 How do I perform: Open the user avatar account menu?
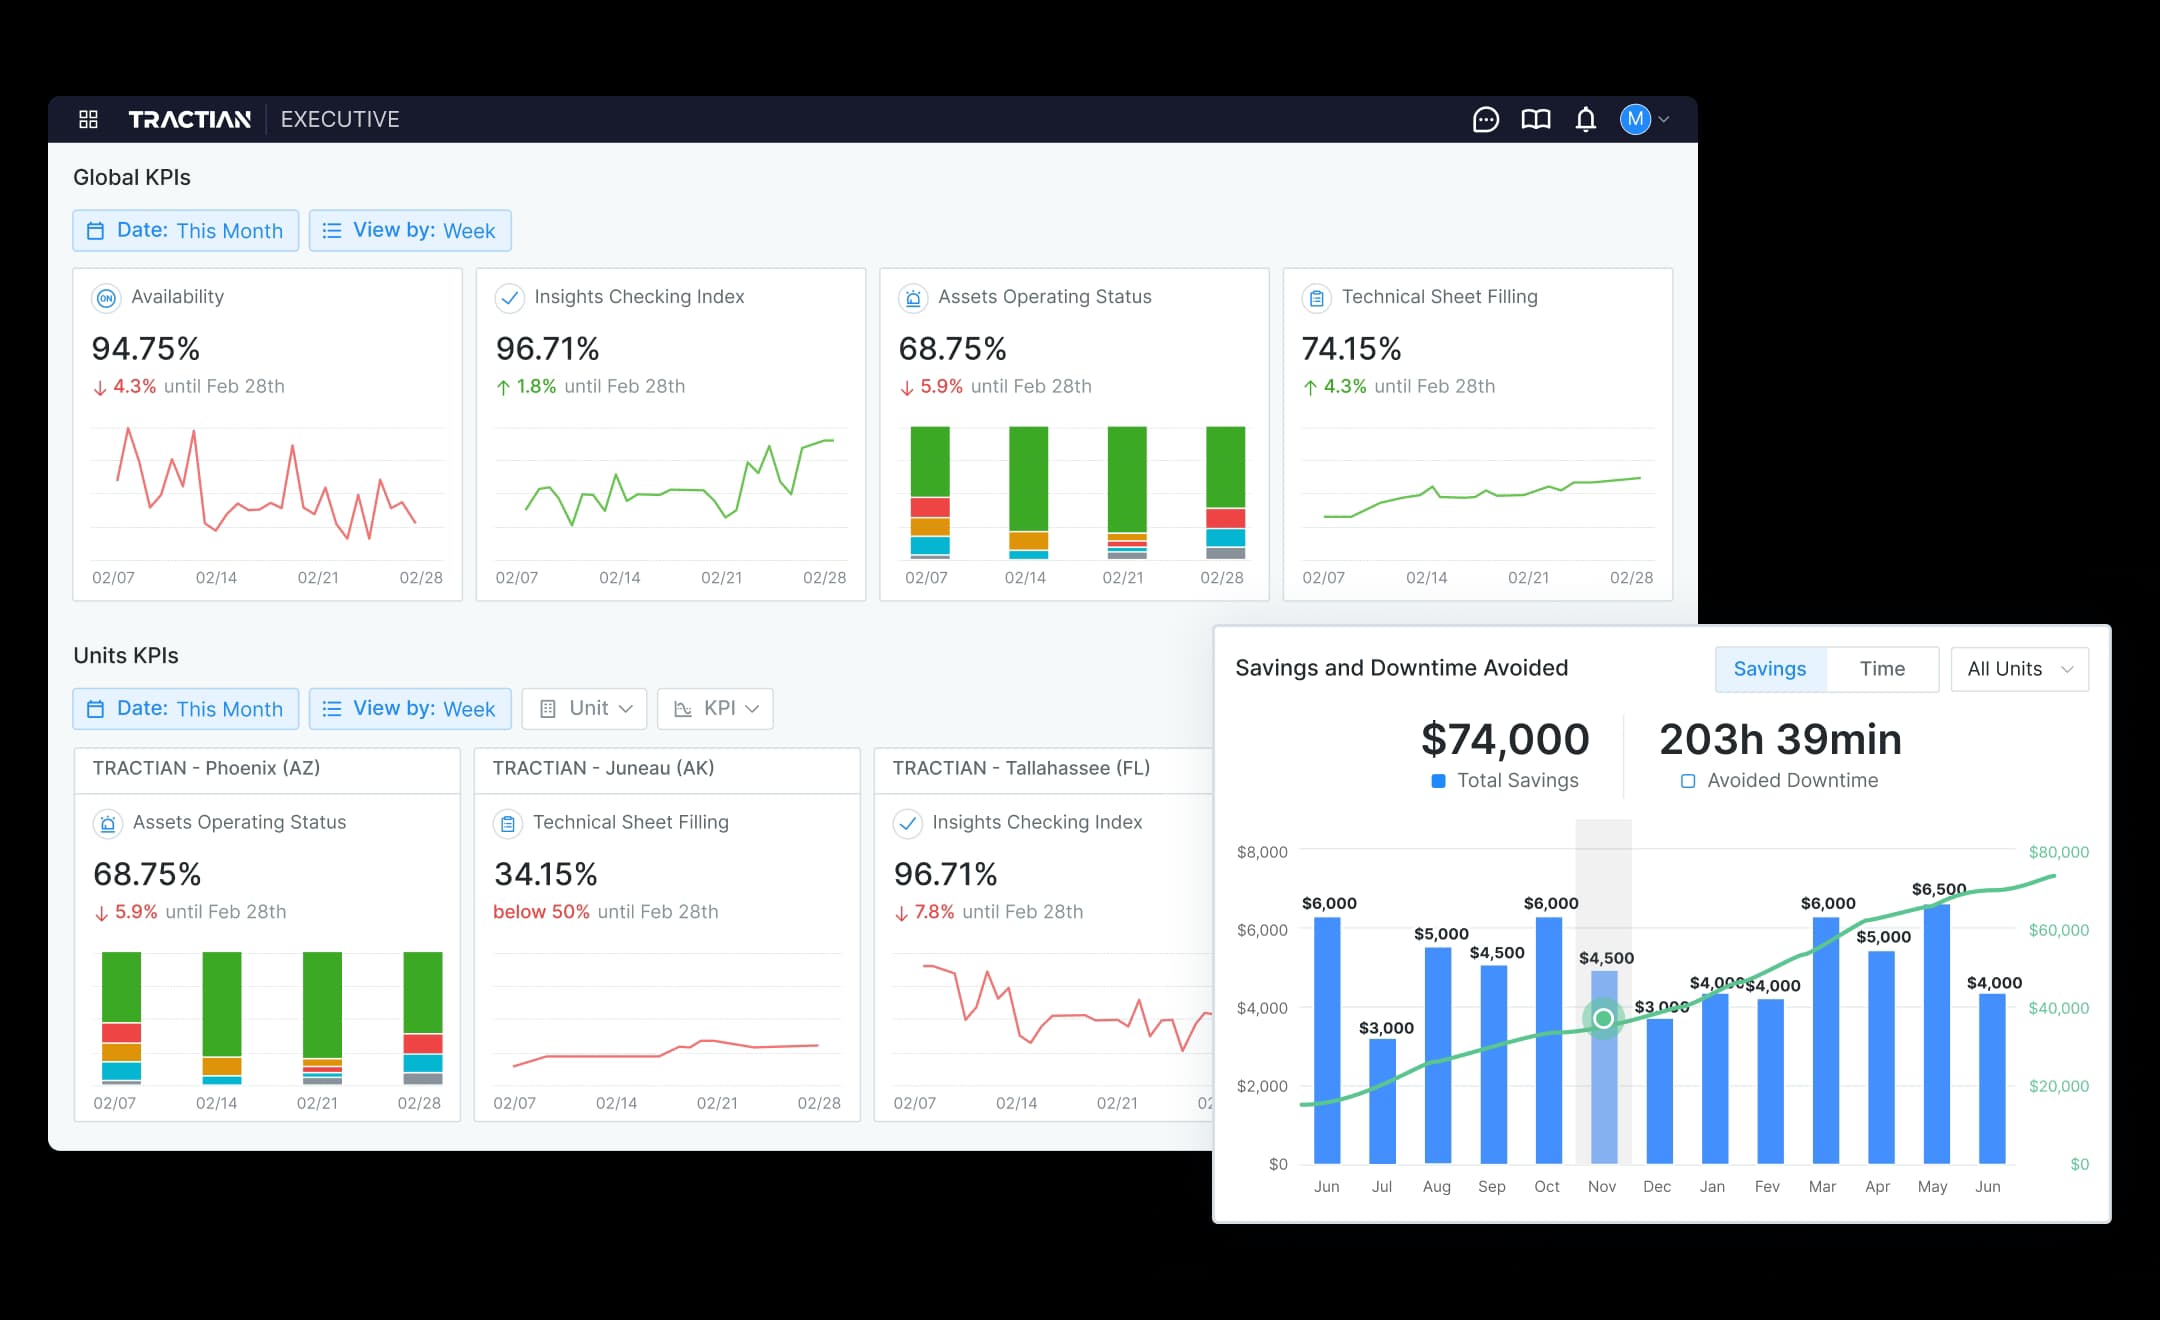pyautogui.click(x=1636, y=119)
